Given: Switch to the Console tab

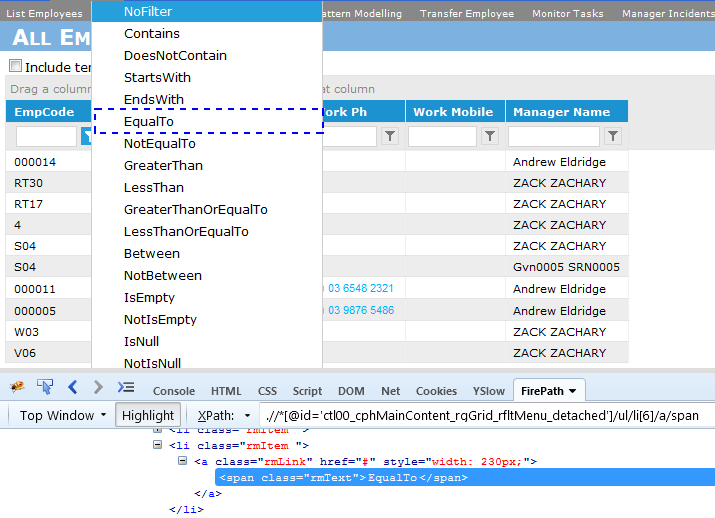Looking at the screenshot, I should [x=174, y=391].
